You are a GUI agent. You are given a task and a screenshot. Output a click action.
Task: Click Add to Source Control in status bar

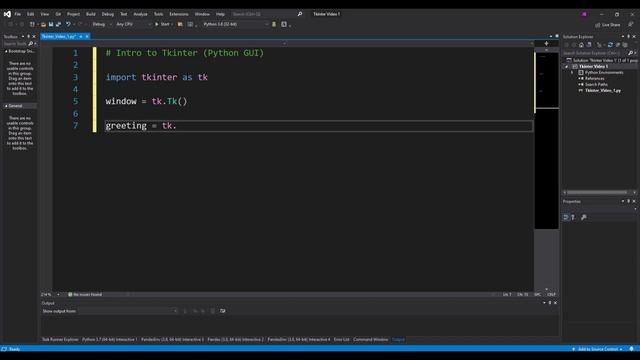tap(598, 349)
